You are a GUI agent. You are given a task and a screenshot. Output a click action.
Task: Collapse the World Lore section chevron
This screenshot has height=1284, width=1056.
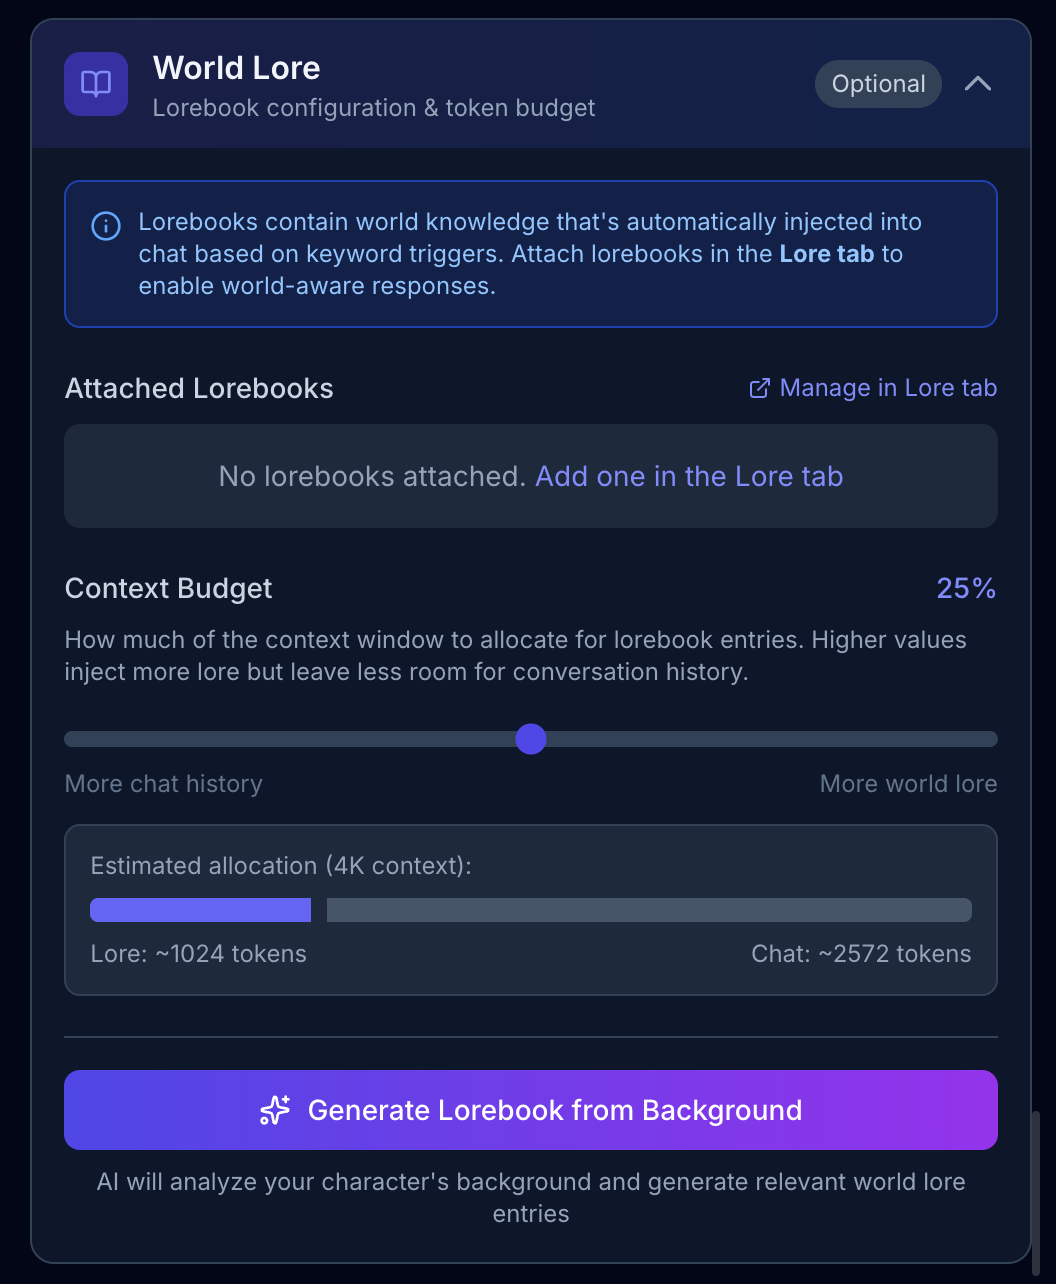coord(977,84)
